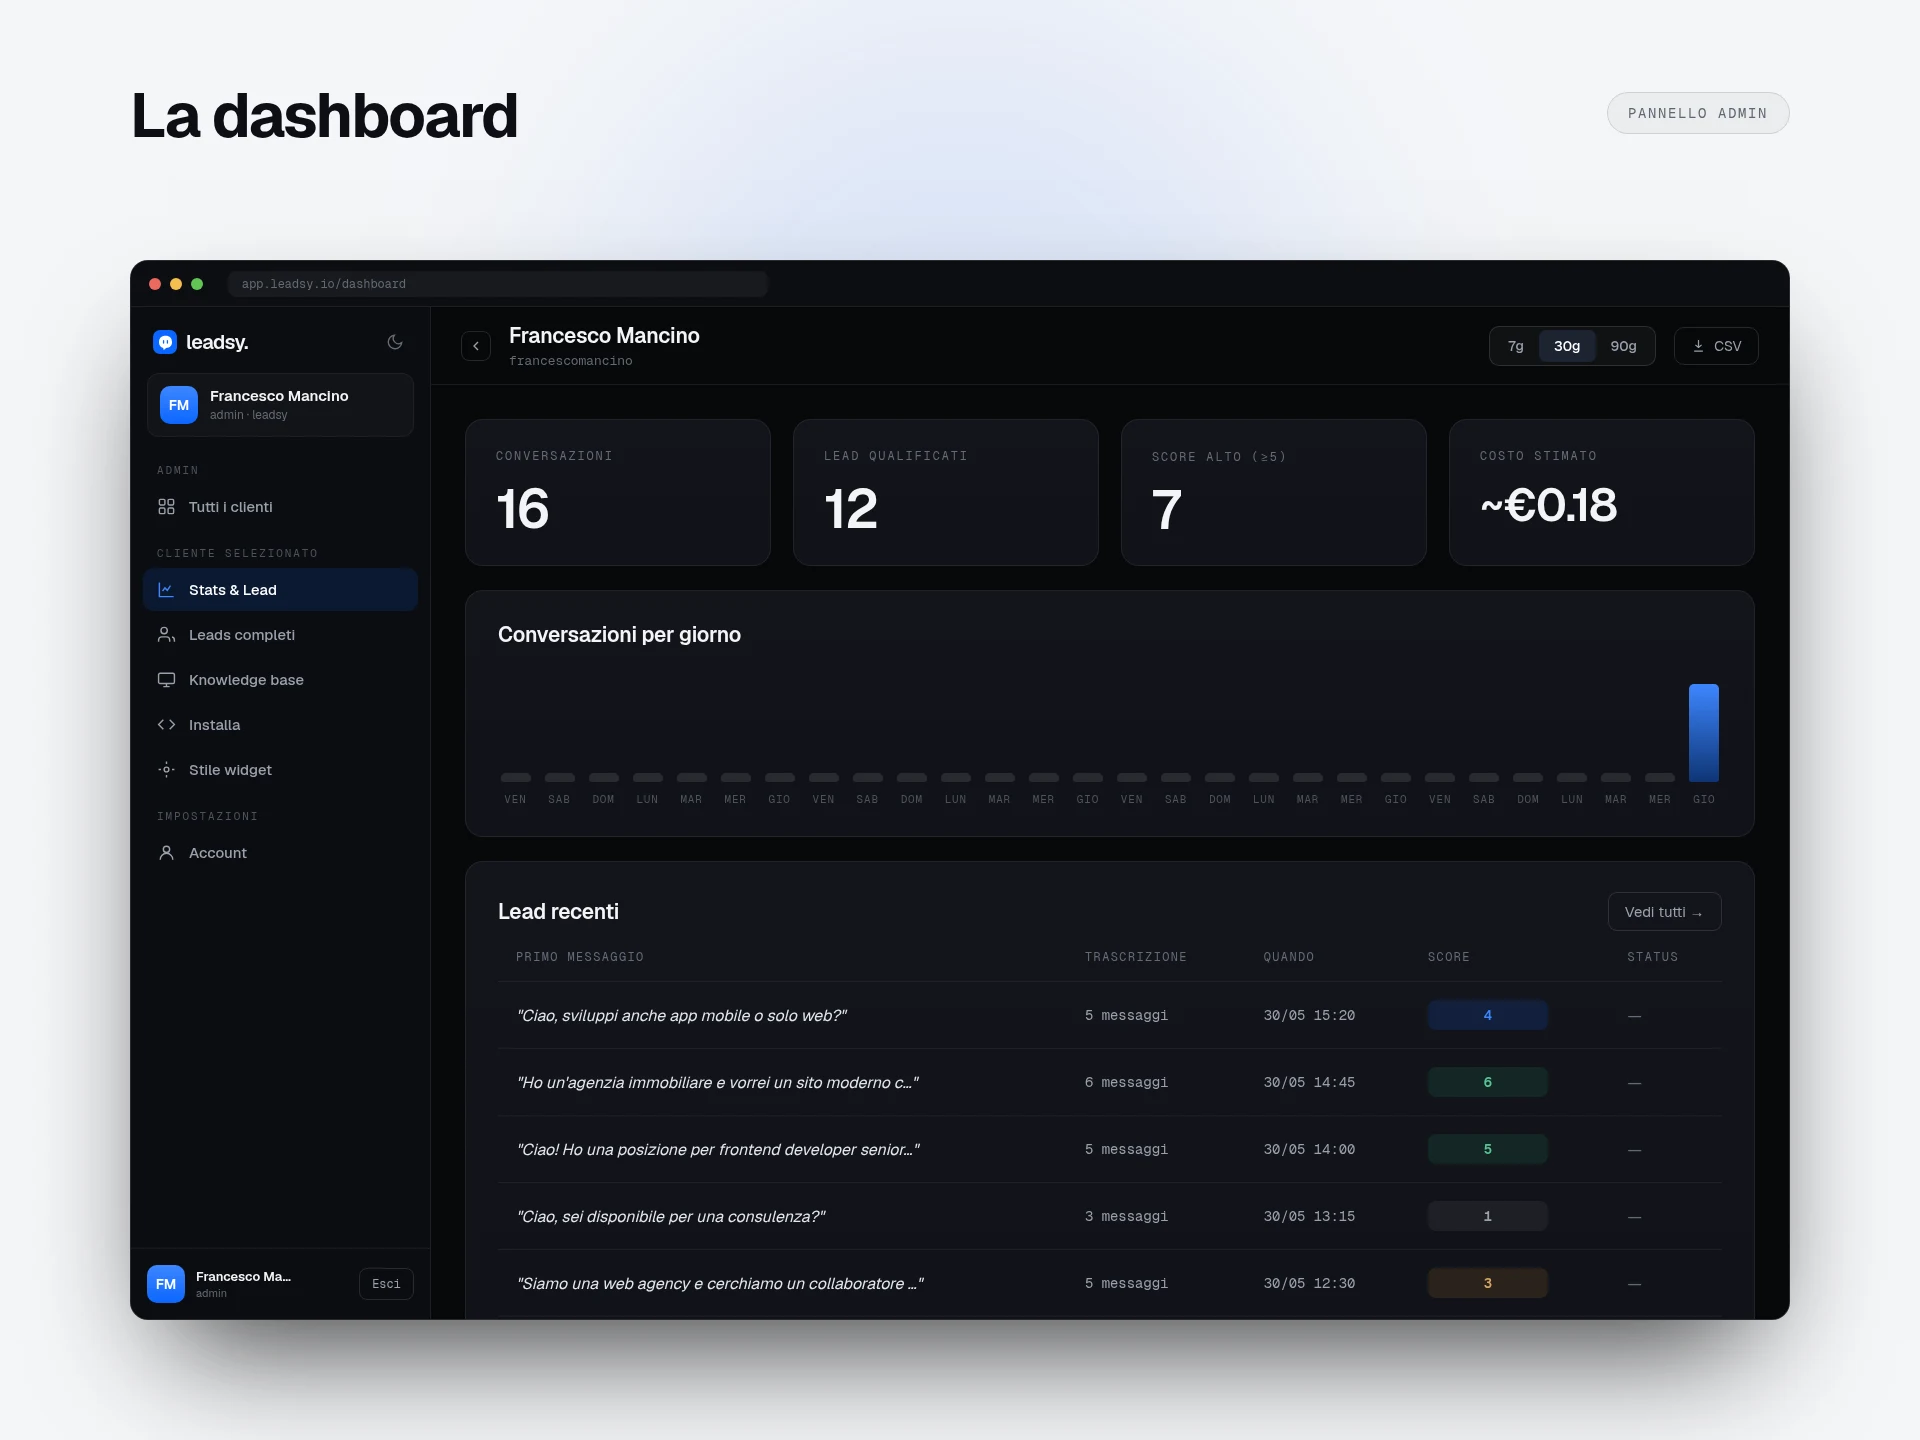Click the Lead qualificati stat card
Viewport: 1920px width, 1440px height.
(x=946, y=492)
